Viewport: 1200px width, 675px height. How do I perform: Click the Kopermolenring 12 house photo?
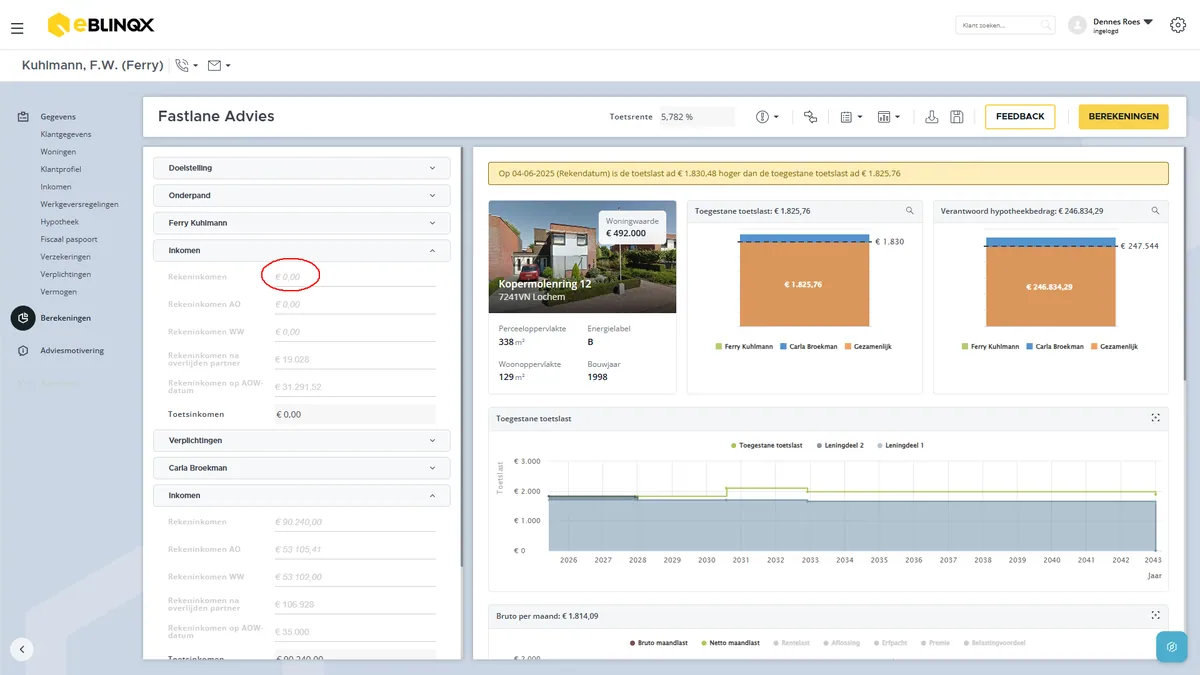click(582, 257)
